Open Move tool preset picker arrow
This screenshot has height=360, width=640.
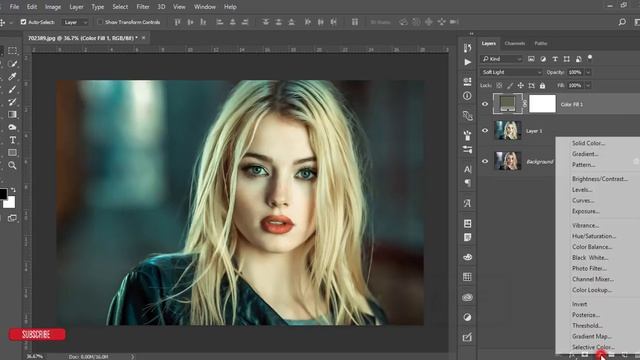tap(11, 22)
